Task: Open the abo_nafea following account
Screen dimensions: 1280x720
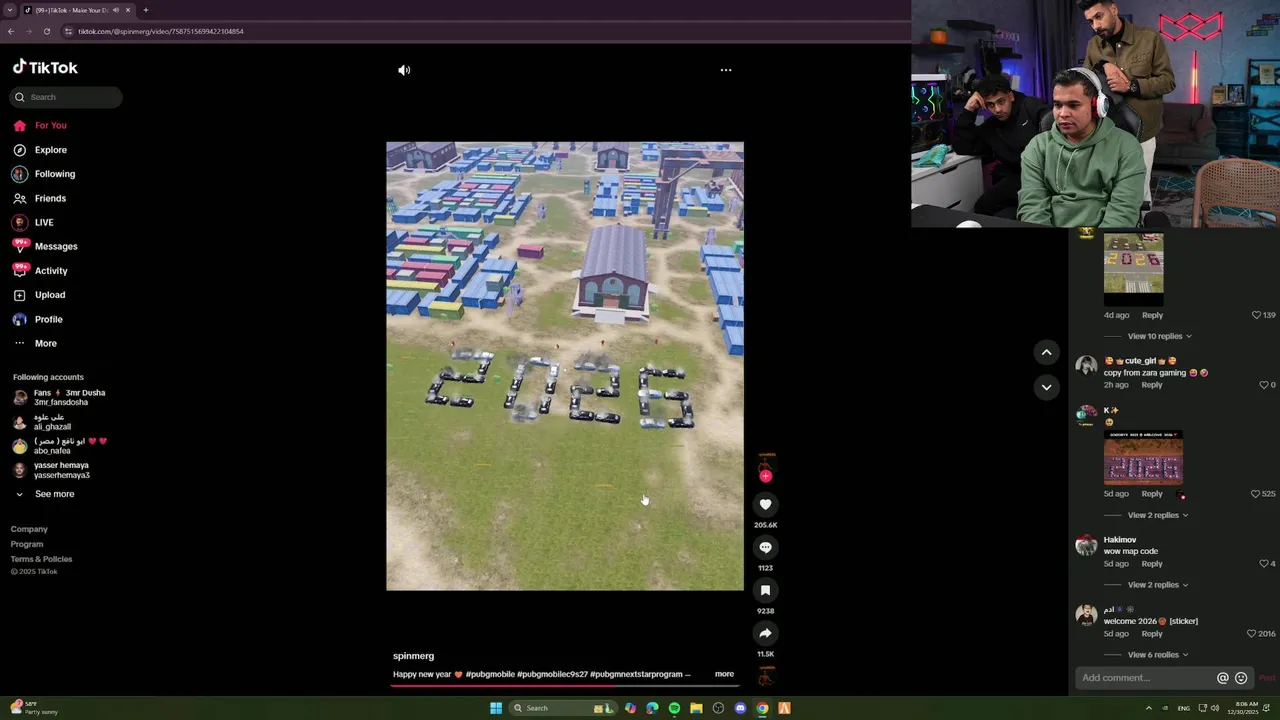Action: click(60, 445)
